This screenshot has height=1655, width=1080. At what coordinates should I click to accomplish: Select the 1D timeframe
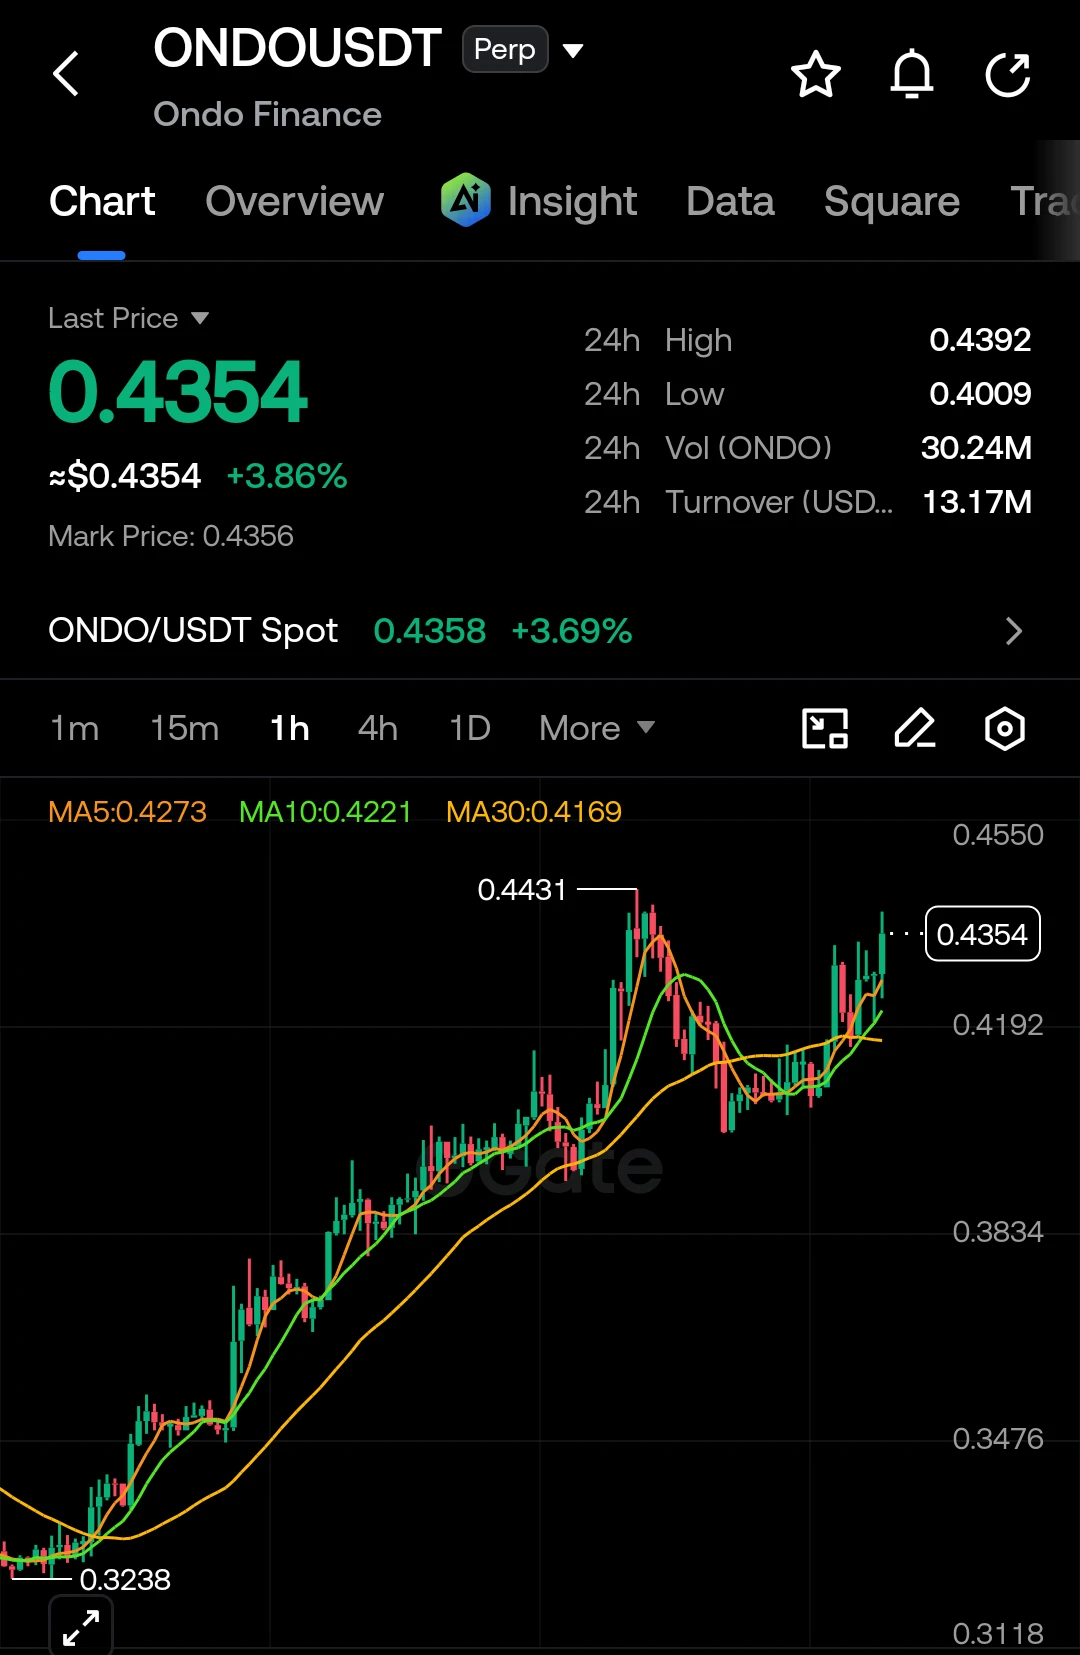[469, 728]
